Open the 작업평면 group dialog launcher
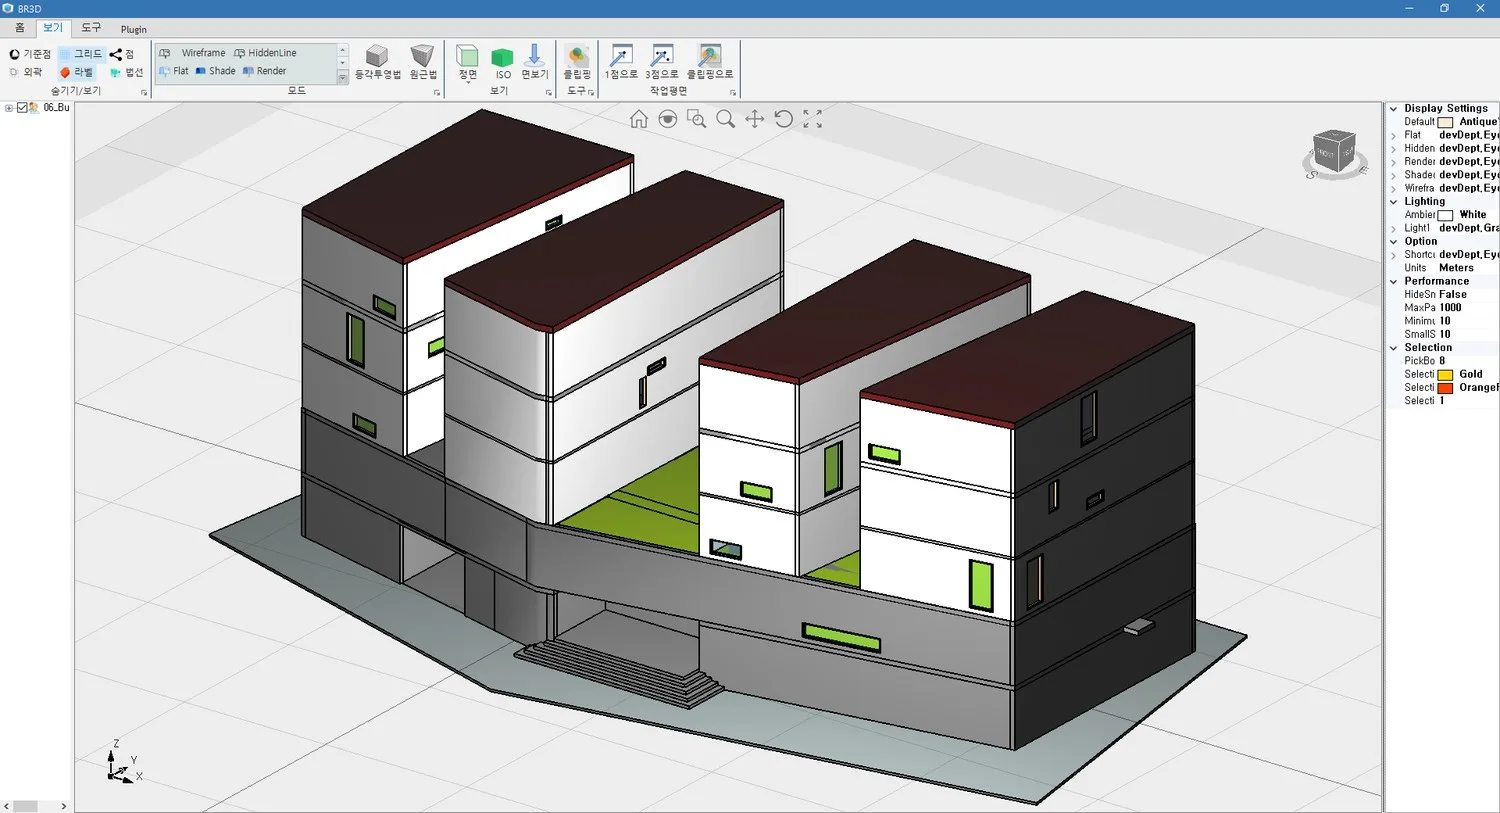1500x813 pixels. pos(733,92)
